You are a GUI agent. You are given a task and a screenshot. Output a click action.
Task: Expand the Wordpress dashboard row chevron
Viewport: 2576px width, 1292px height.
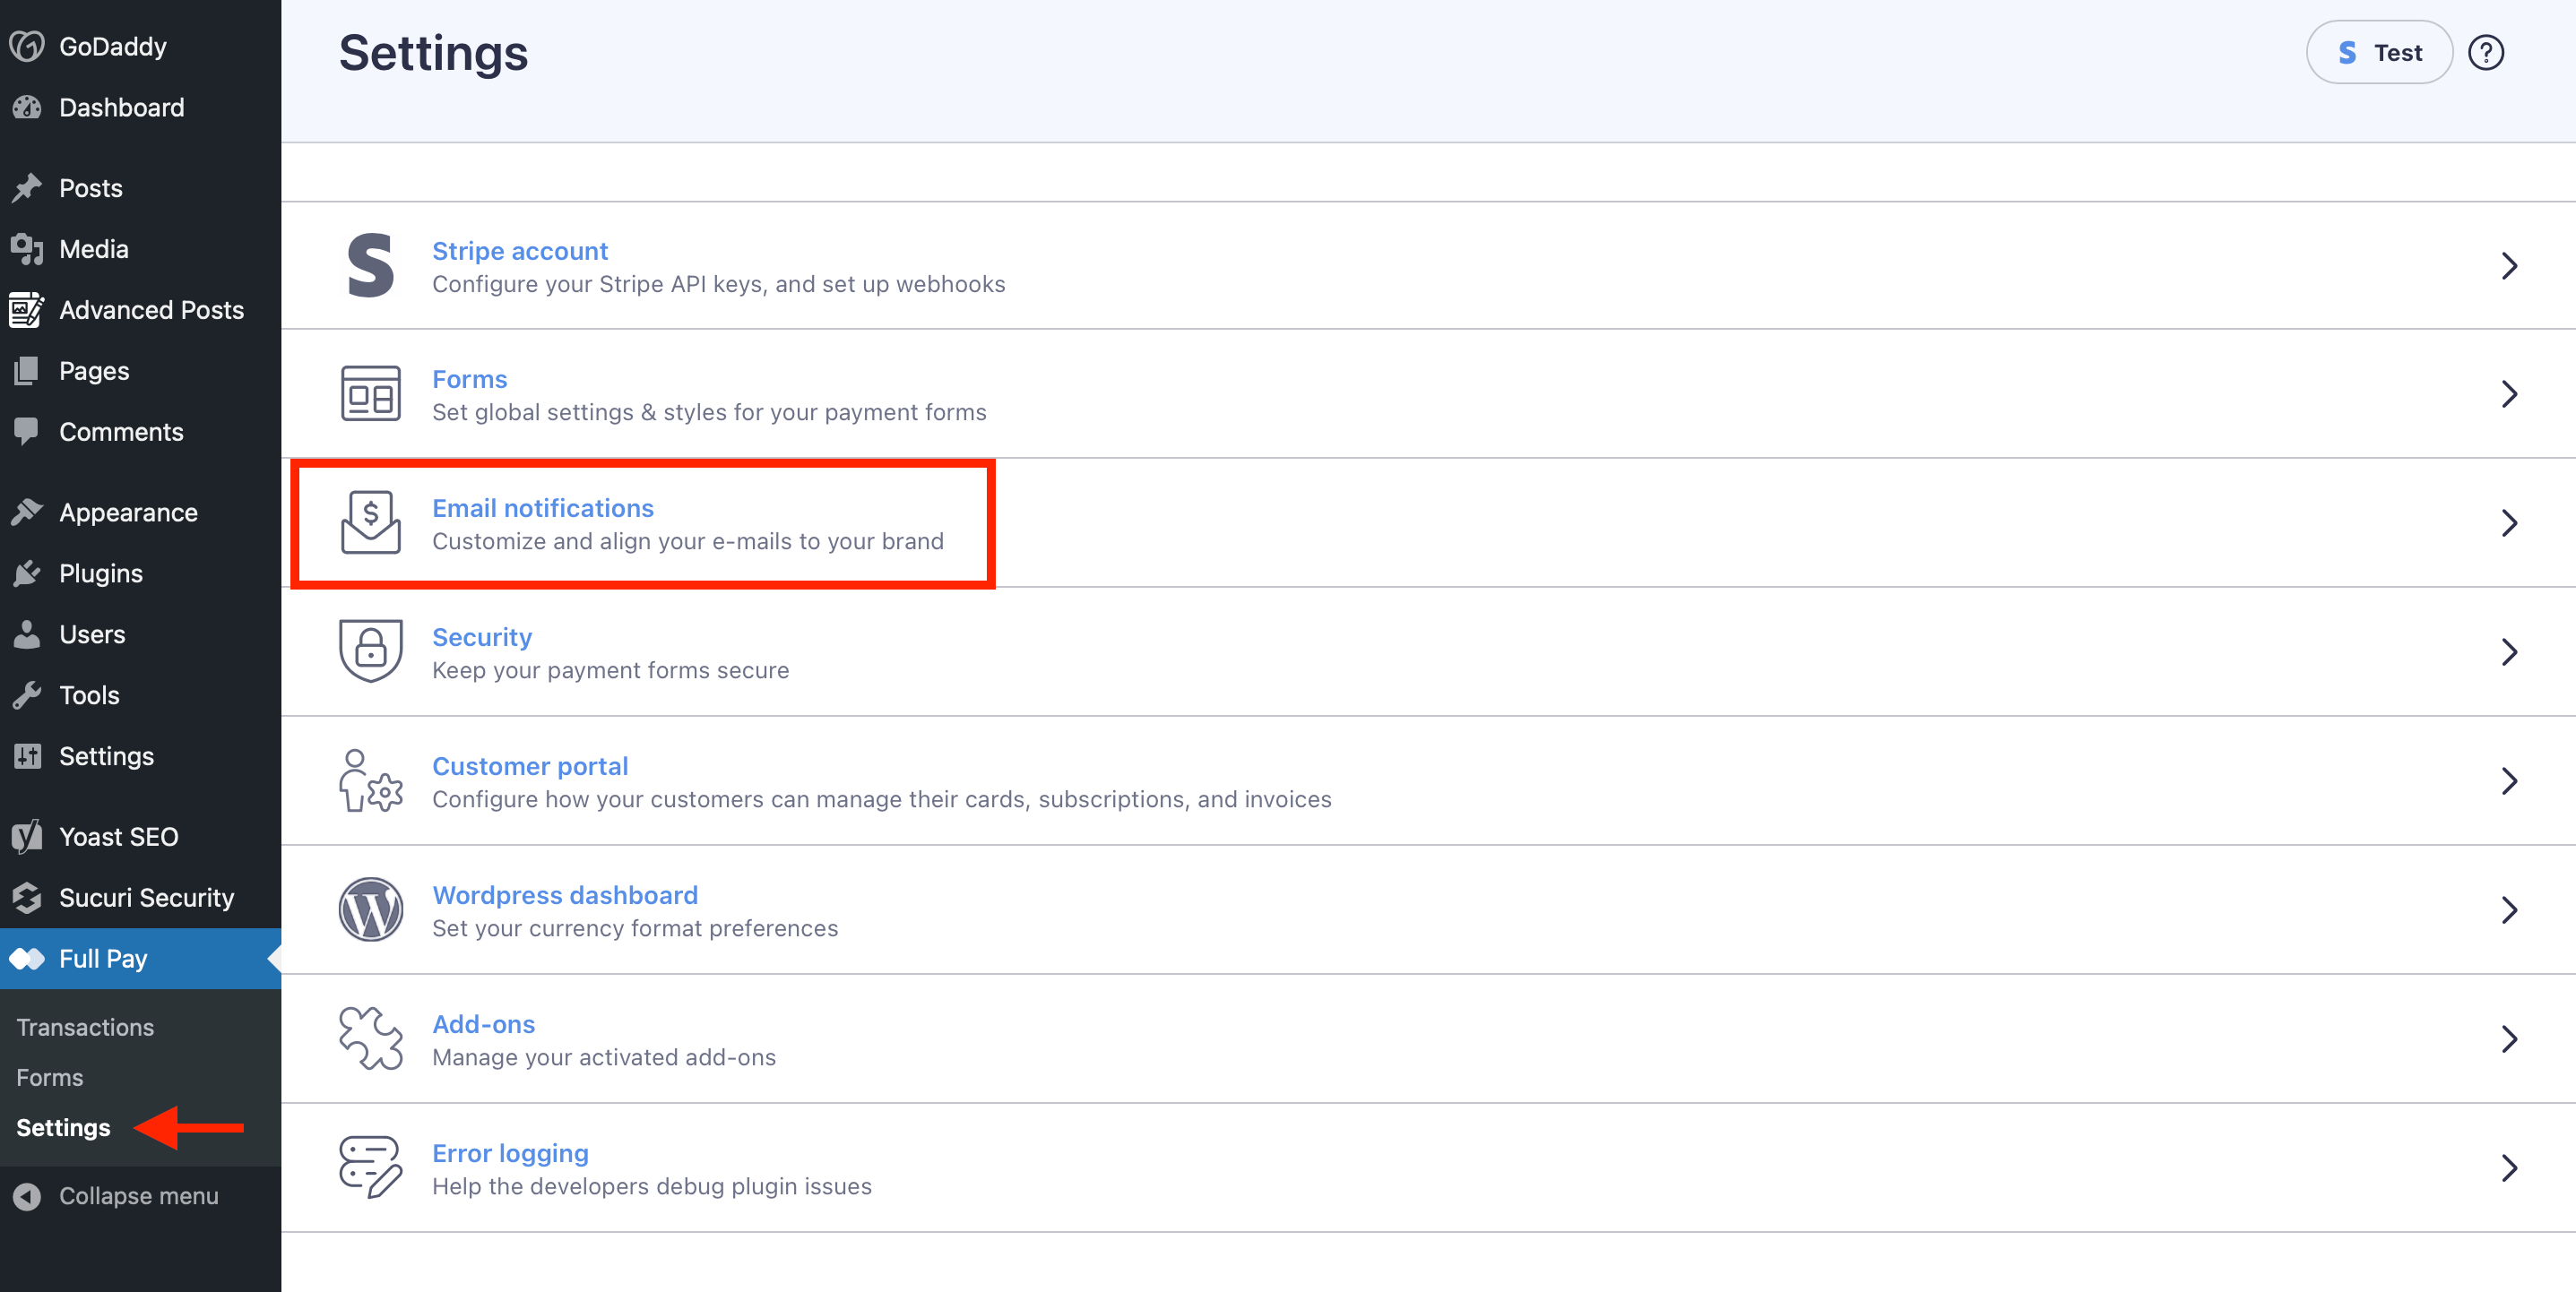pyautogui.click(x=2509, y=910)
